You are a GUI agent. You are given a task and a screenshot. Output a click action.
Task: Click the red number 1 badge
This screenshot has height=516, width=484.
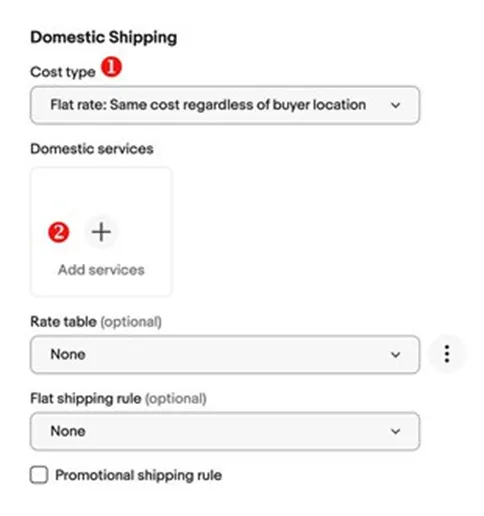[112, 67]
